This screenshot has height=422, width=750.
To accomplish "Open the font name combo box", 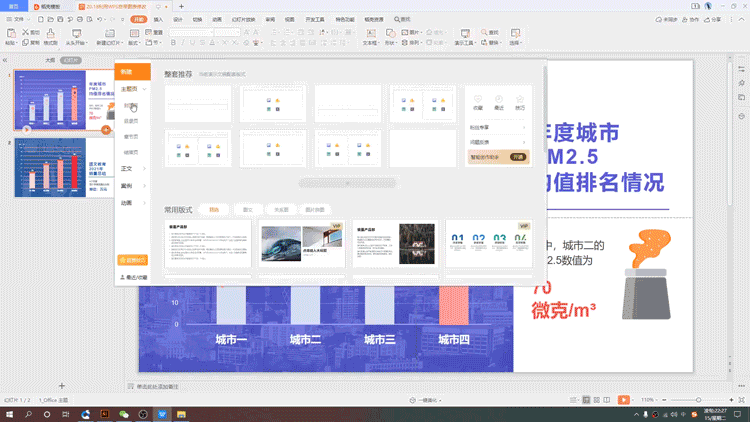I will 191,32.
